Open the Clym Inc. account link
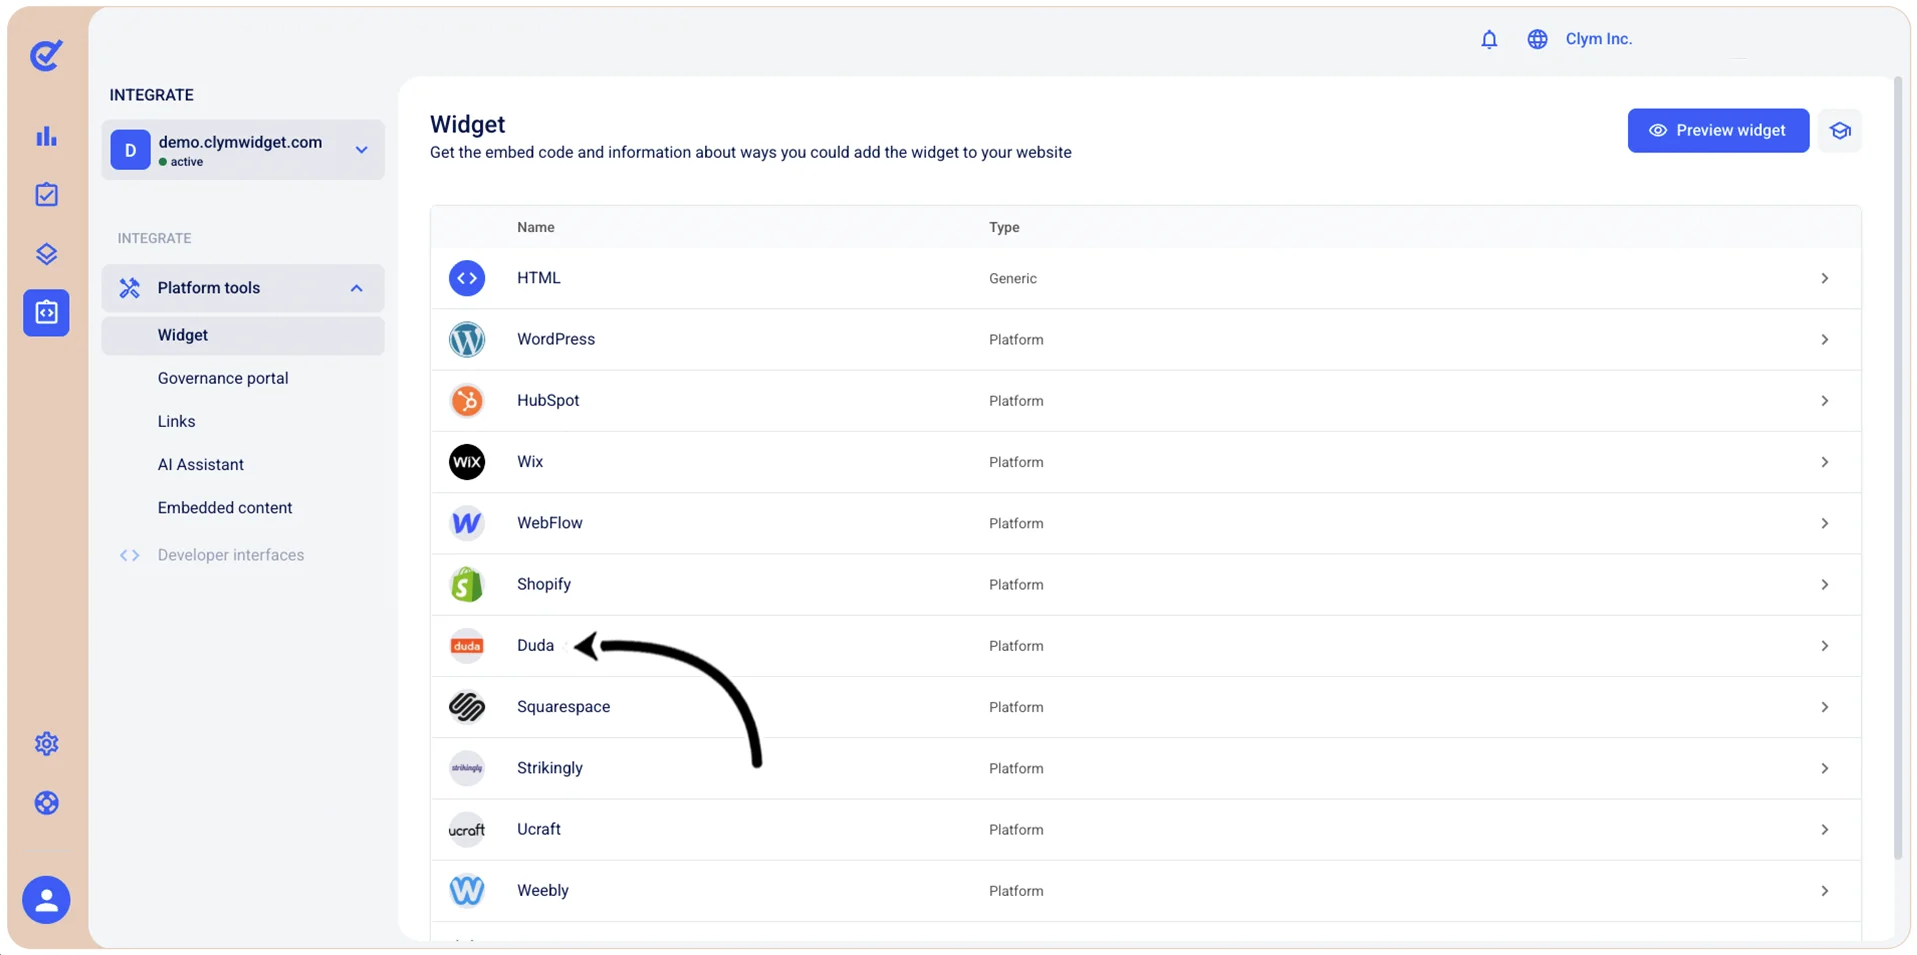 coord(1598,39)
